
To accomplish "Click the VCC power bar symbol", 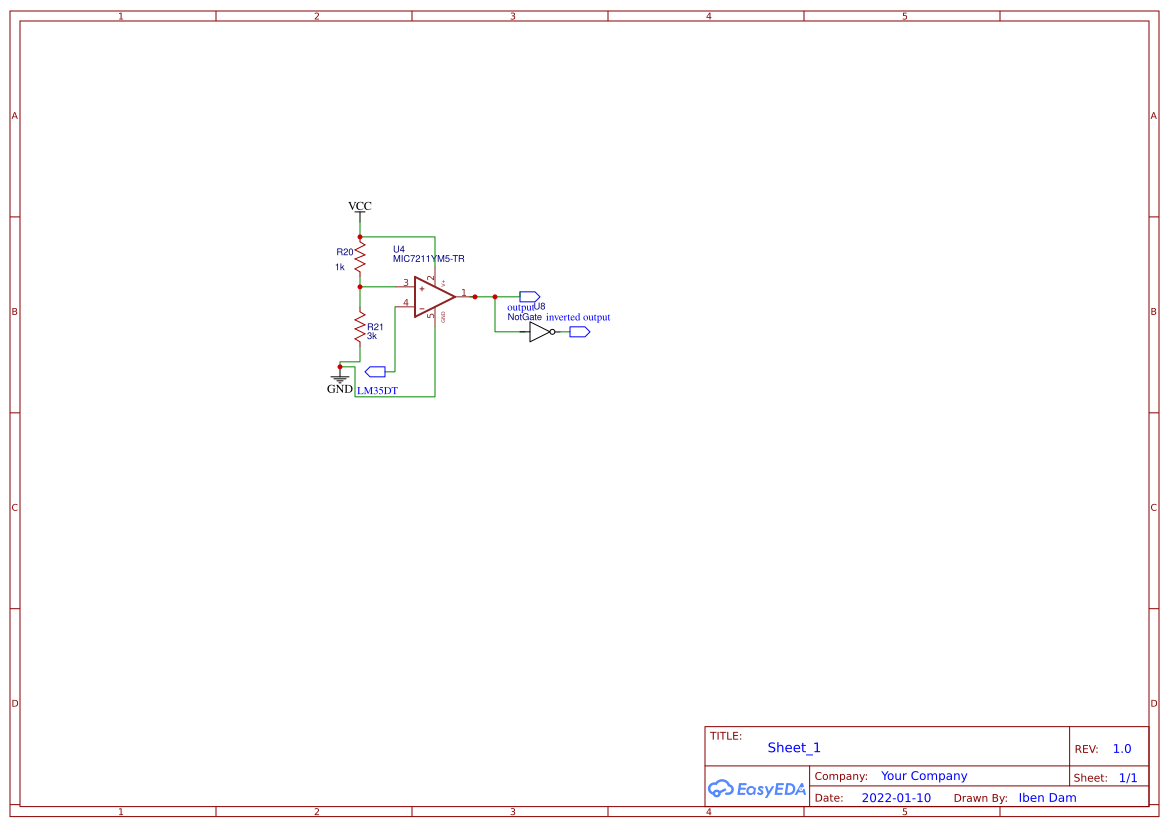I will point(360,216).
